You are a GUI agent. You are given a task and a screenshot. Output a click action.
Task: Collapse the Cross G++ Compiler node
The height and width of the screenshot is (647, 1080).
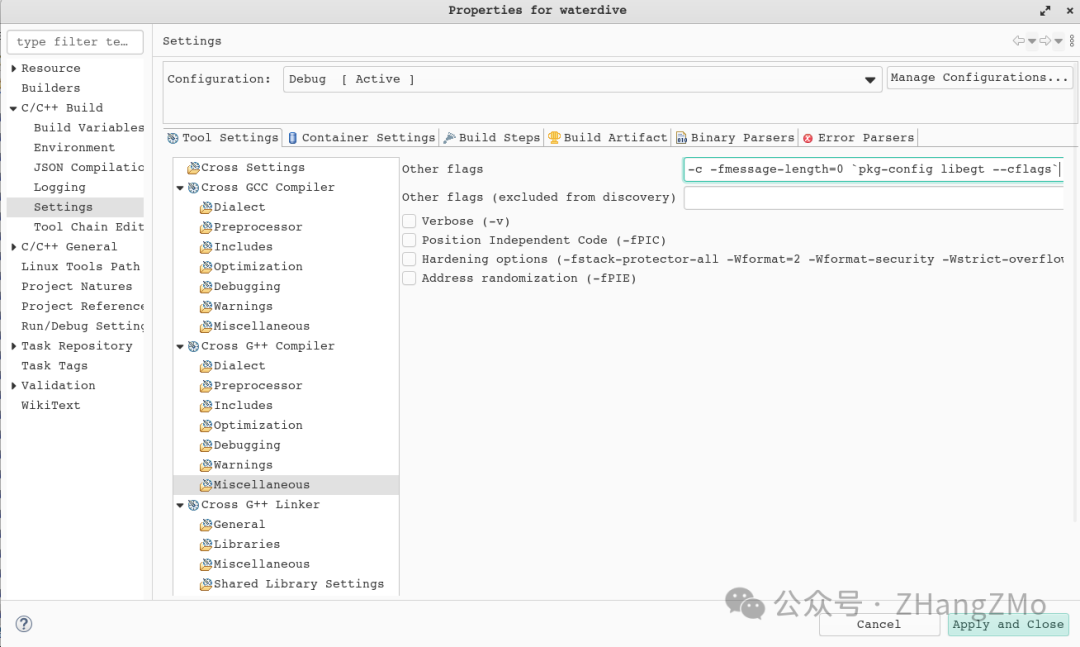point(180,347)
